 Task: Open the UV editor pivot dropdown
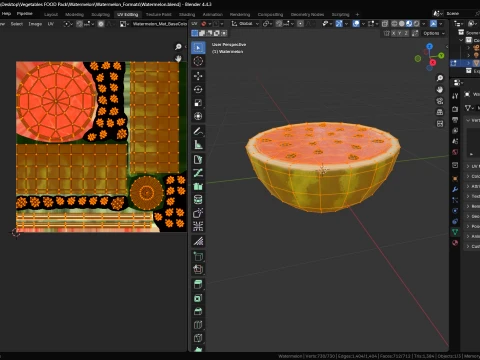tap(68, 24)
